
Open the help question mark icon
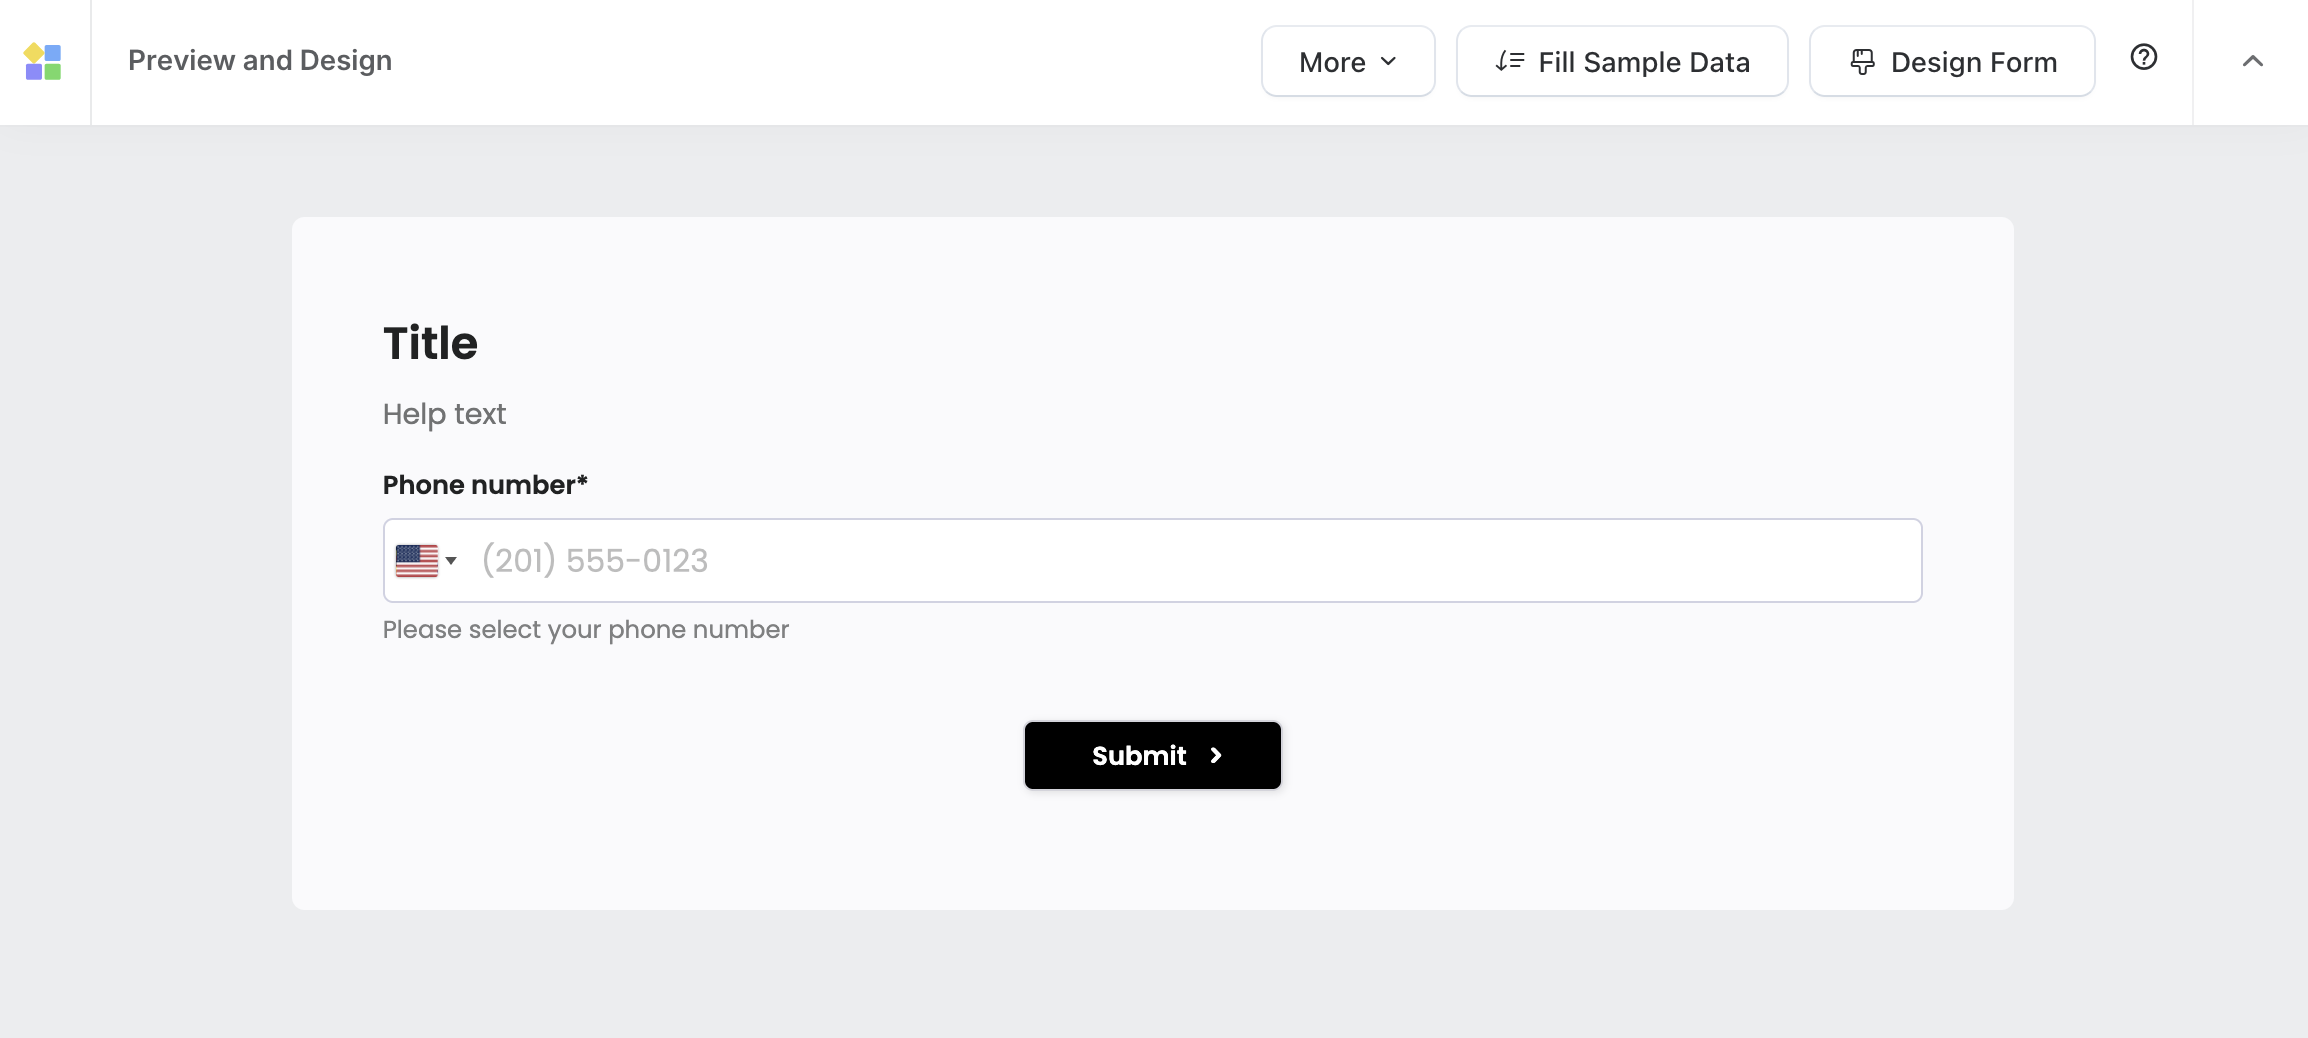coord(2143,58)
